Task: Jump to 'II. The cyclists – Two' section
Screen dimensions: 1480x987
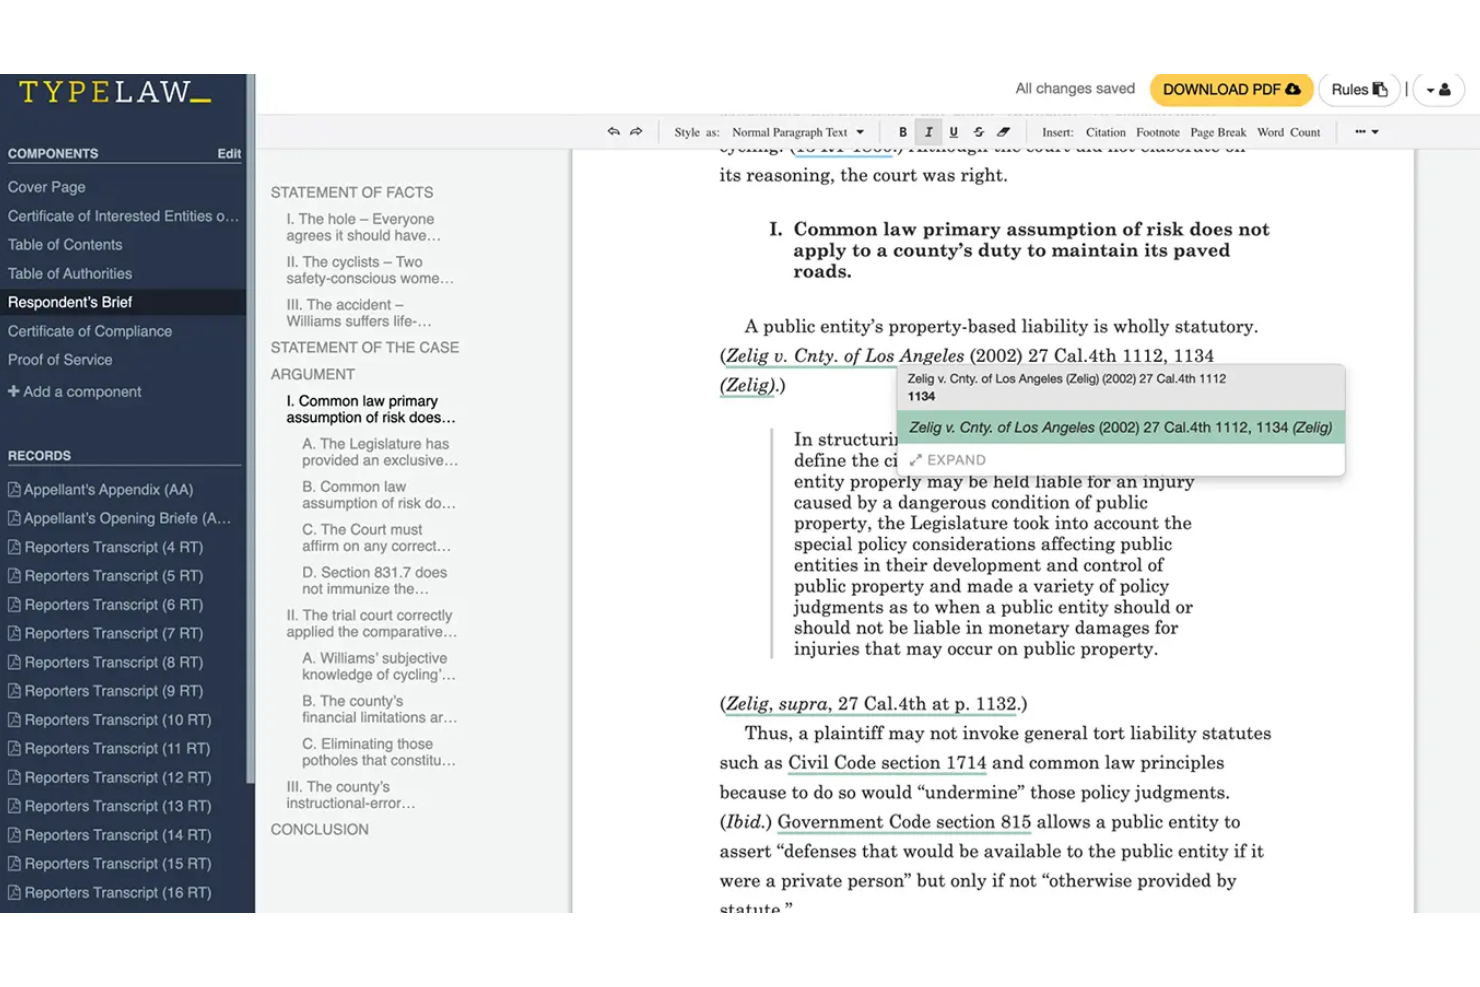Action: [x=370, y=271]
